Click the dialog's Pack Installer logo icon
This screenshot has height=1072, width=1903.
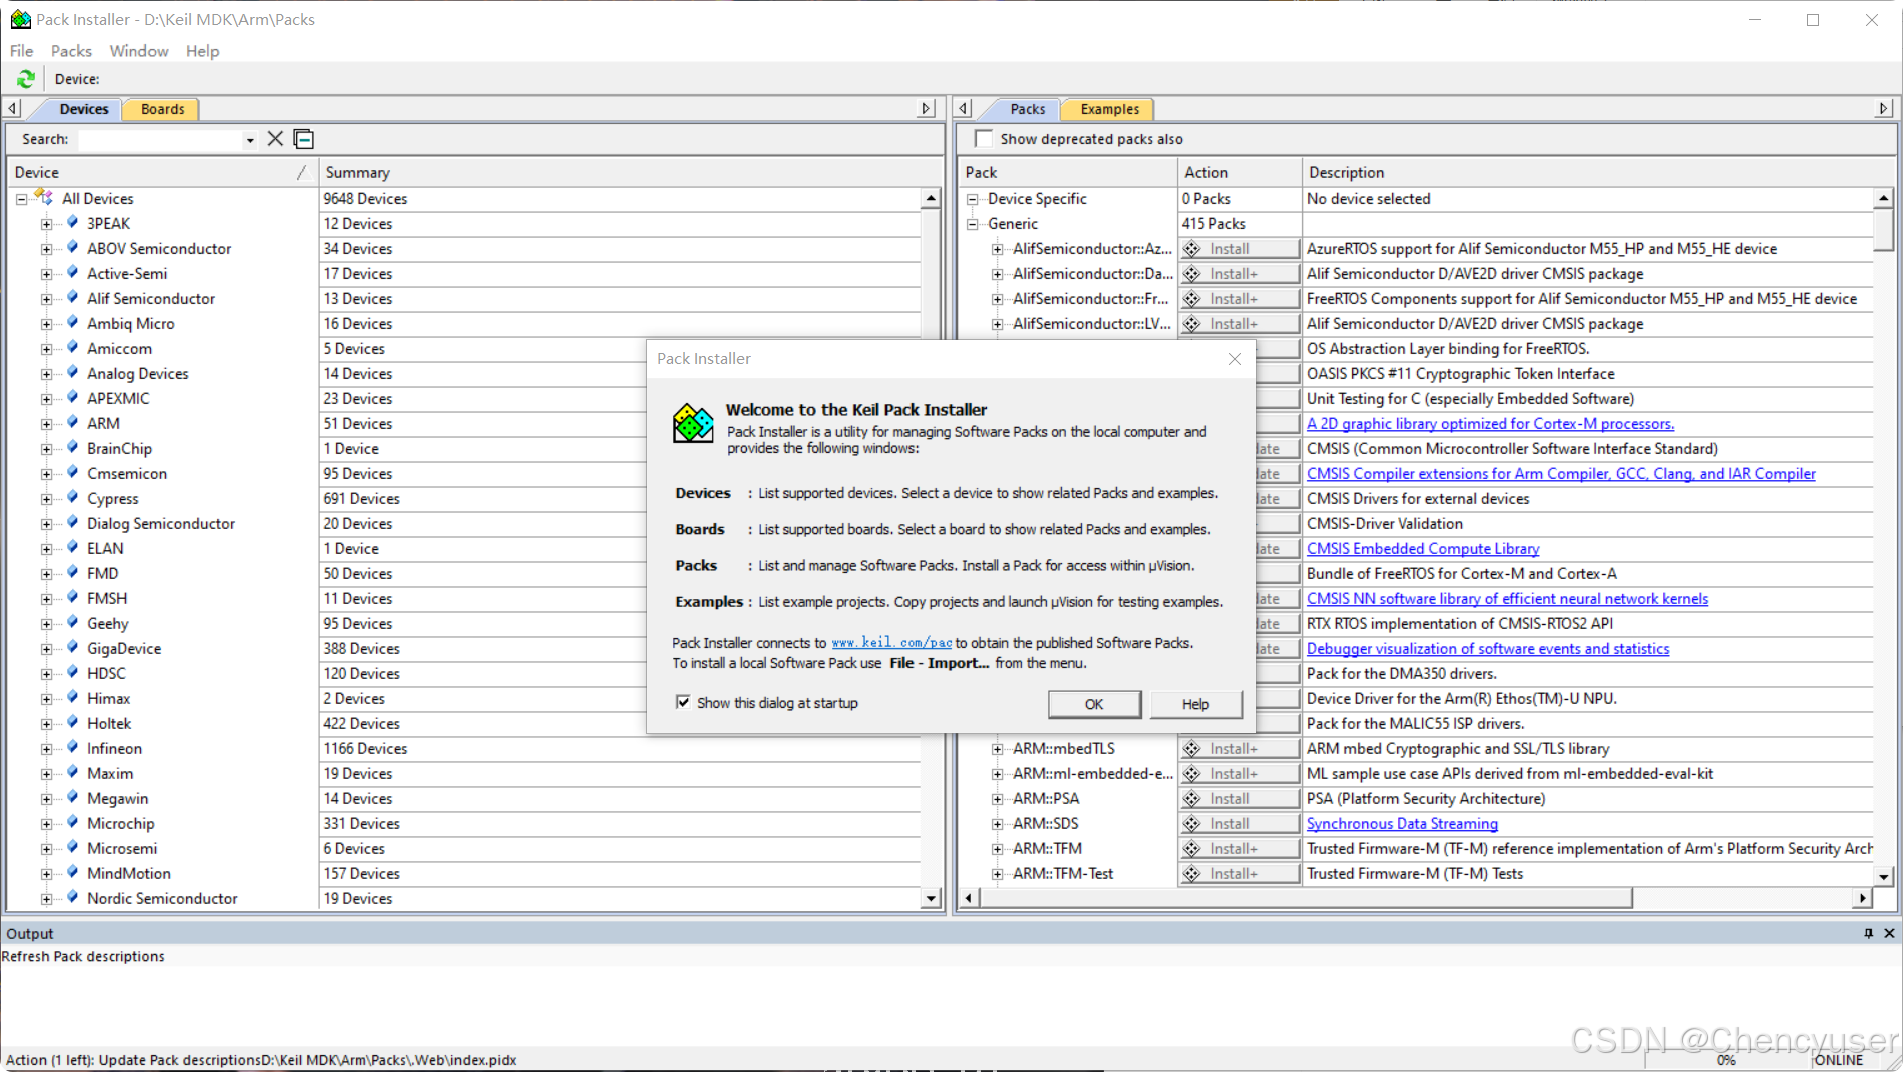pos(693,423)
